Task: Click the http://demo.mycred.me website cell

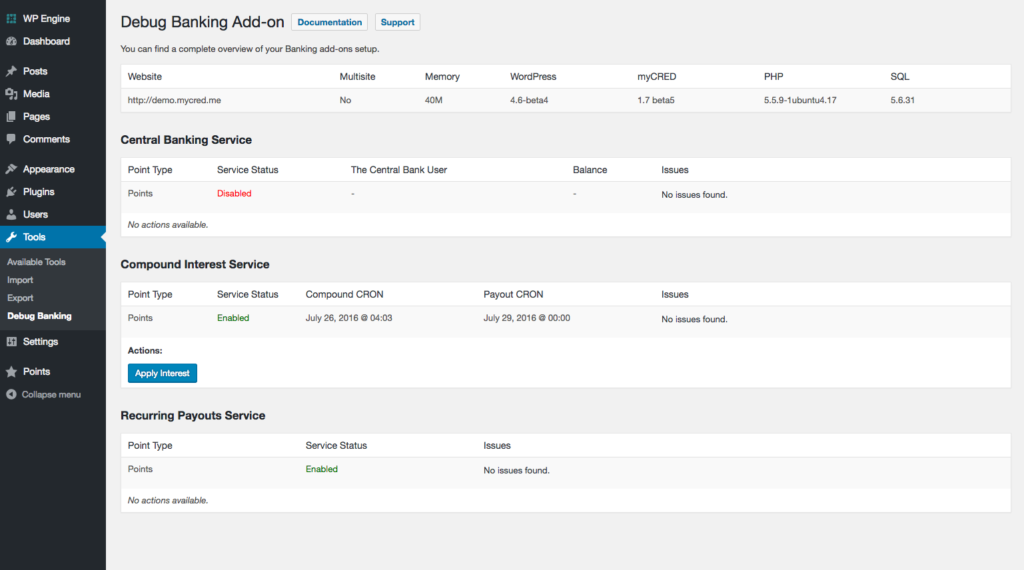Action: tap(174, 100)
